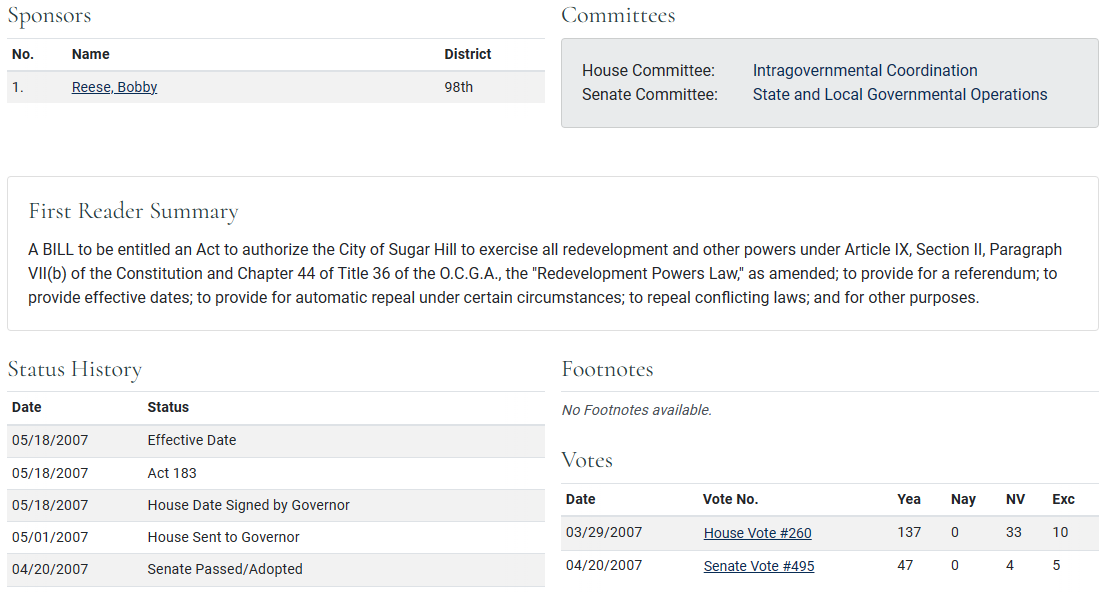The image size is (1107, 592).
Task: Select Intragovernmental Coordination committee text
Action: coord(865,71)
